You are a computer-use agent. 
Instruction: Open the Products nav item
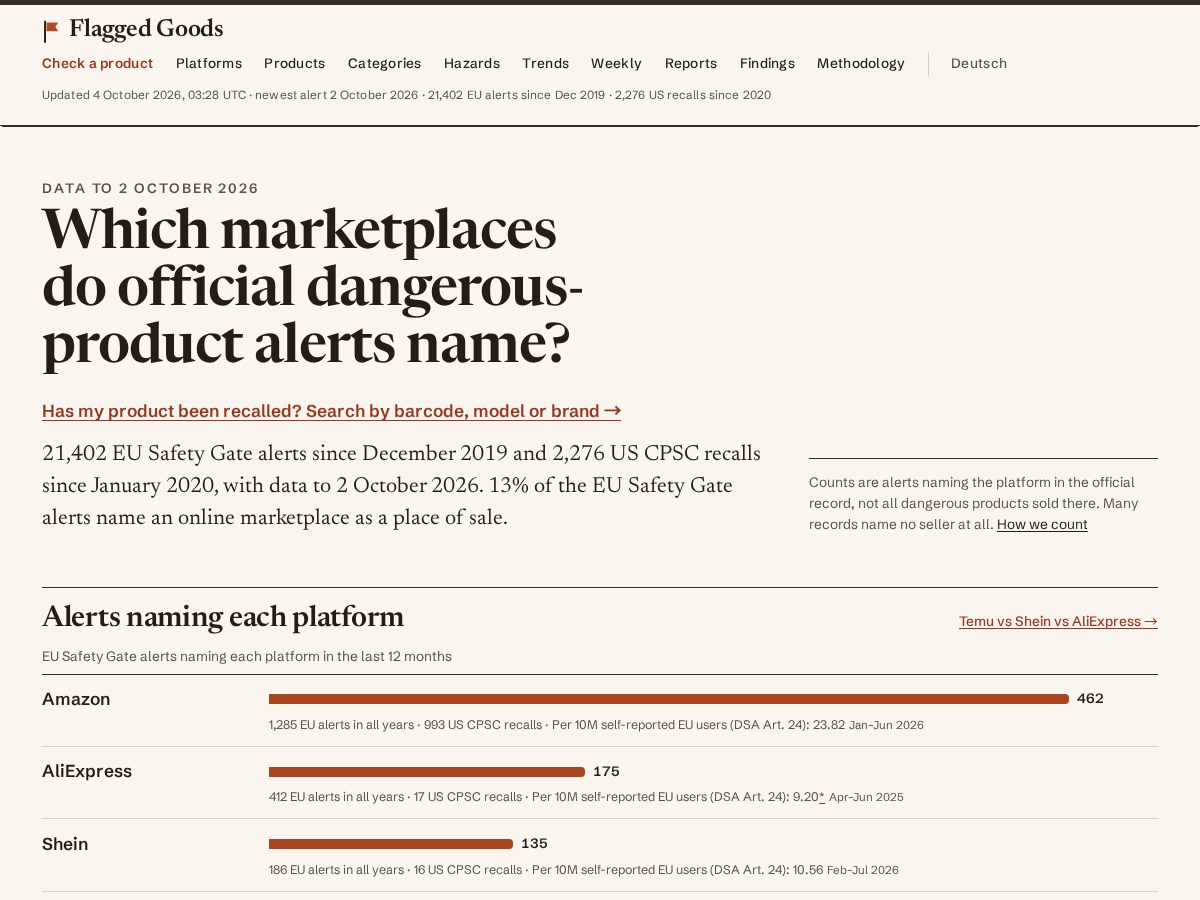pos(294,63)
